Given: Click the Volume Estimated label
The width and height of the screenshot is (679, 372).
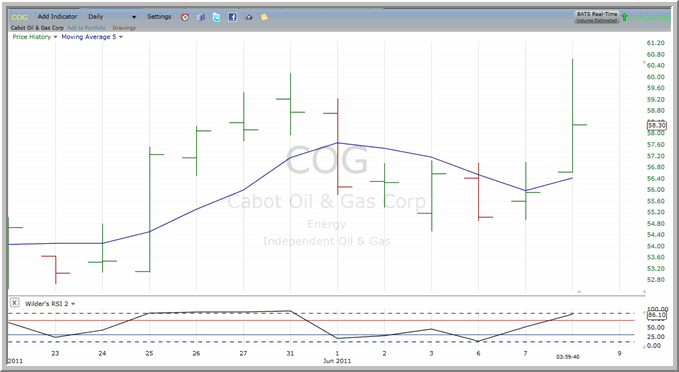Looking at the screenshot, I should (596, 20).
